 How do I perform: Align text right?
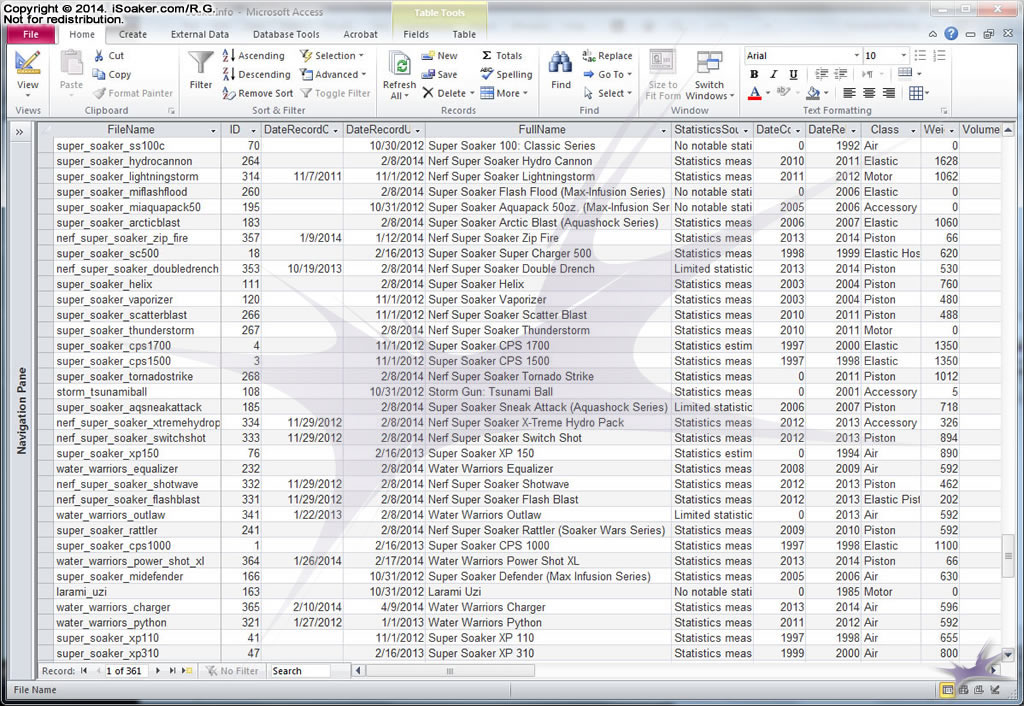click(889, 93)
